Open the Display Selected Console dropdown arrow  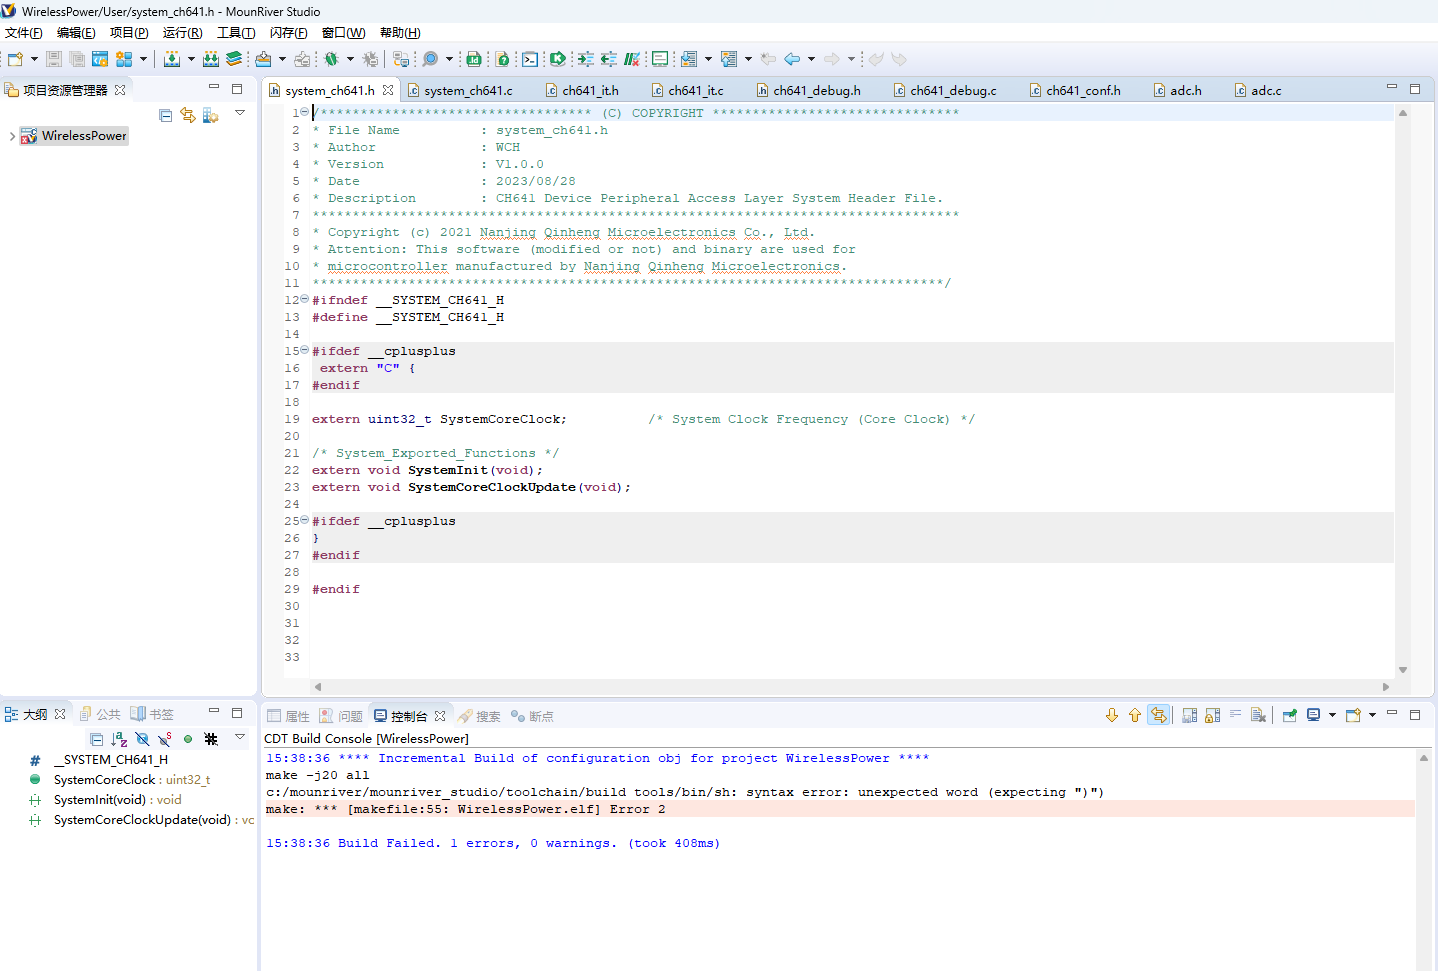(x=1332, y=715)
